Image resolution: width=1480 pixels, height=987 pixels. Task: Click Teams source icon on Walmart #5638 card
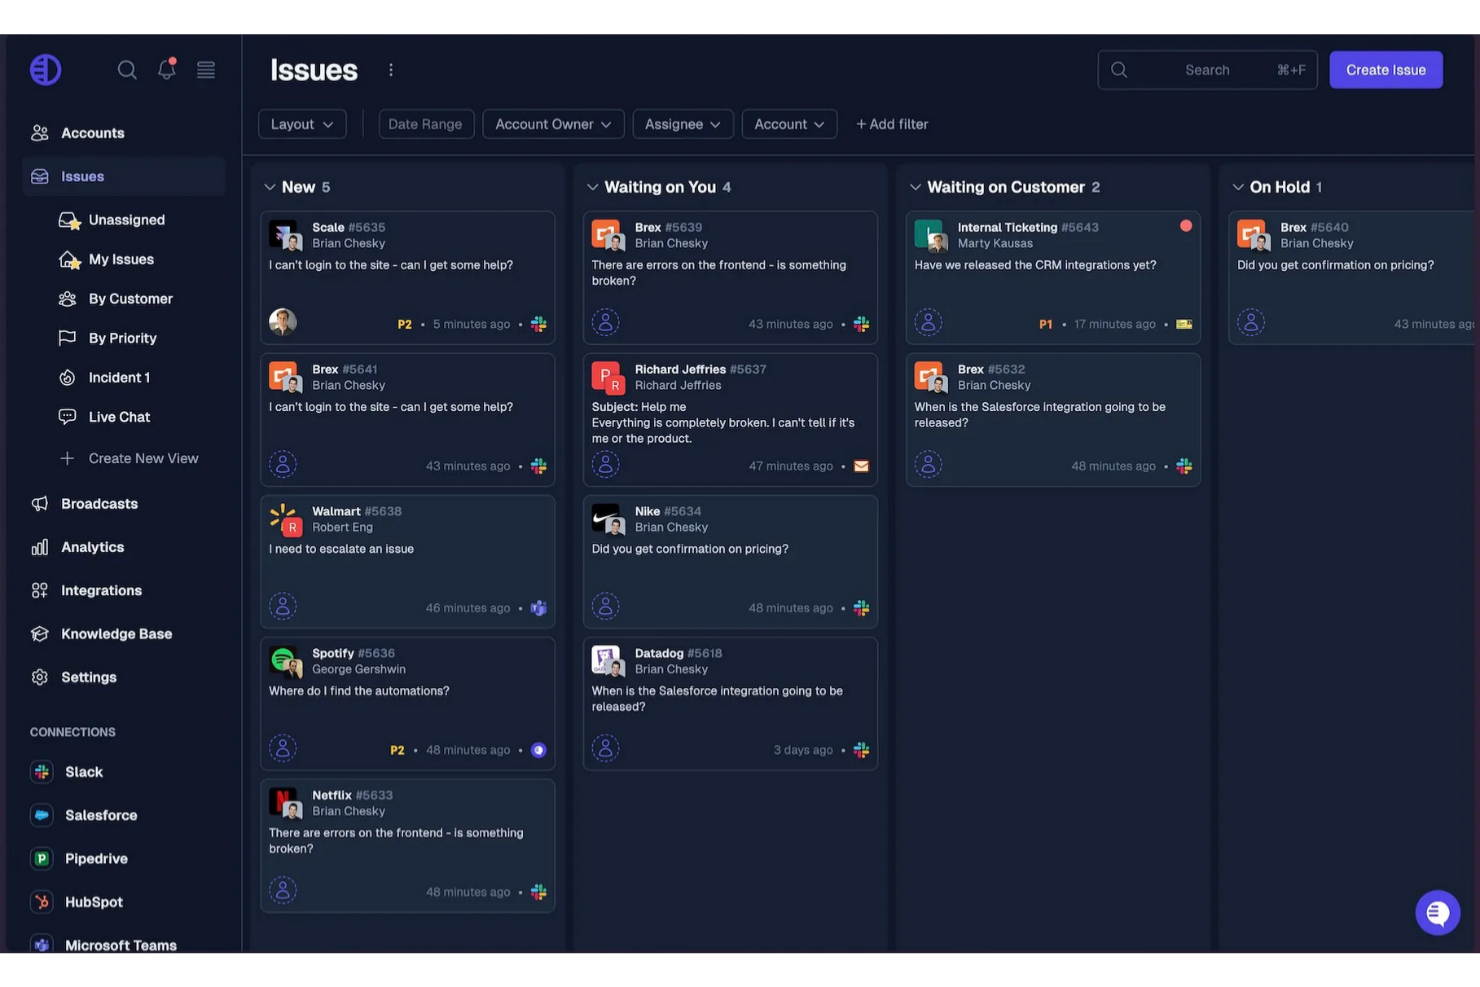pyautogui.click(x=539, y=608)
